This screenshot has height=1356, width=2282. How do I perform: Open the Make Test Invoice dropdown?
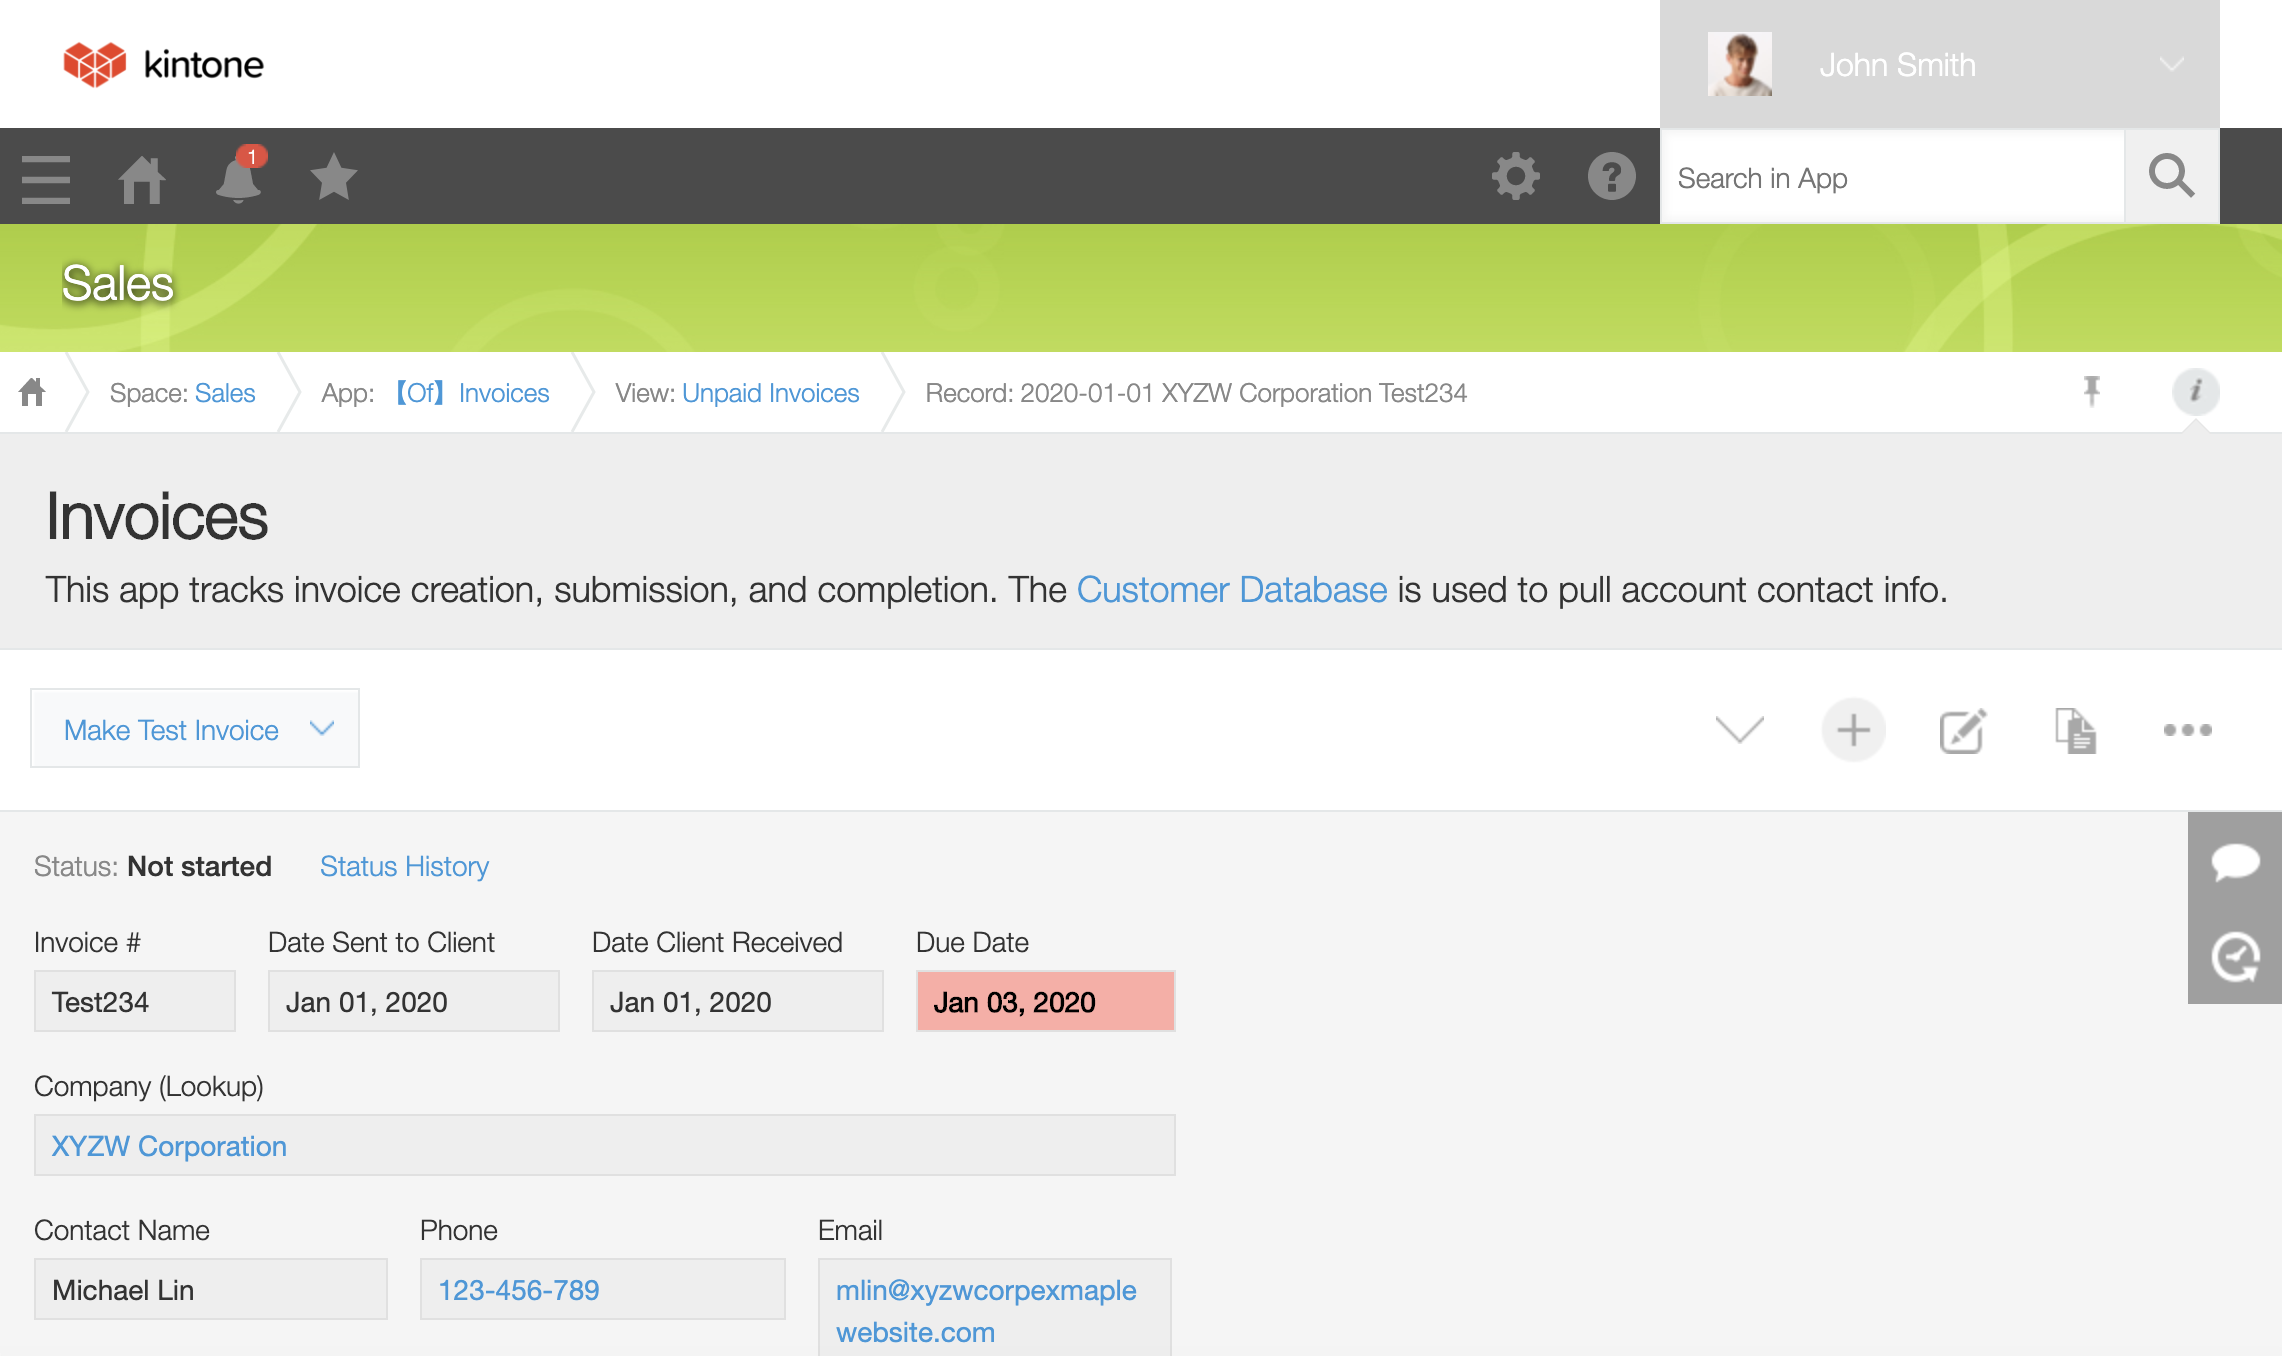coord(195,729)
